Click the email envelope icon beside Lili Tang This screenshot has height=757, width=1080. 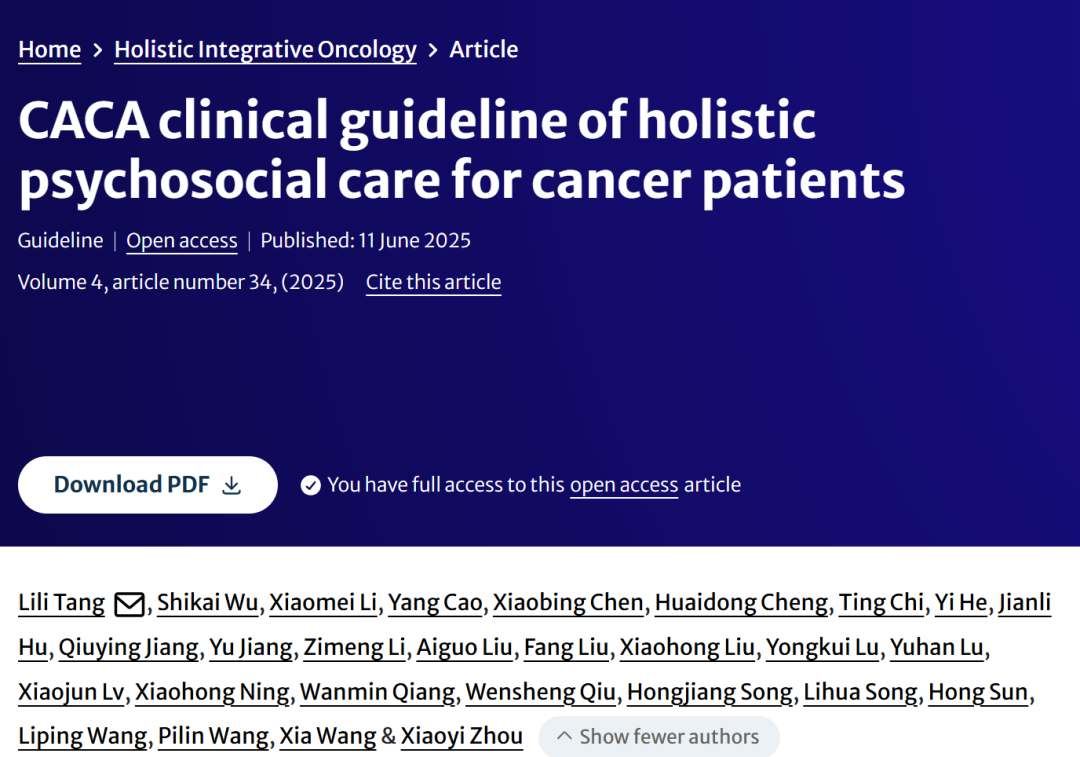(x=129, y=604)
